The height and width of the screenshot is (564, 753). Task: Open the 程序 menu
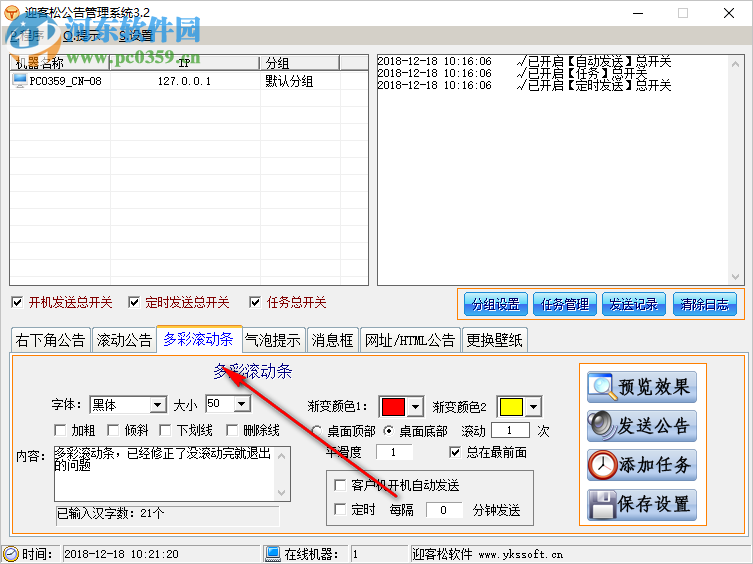[28, 36]
